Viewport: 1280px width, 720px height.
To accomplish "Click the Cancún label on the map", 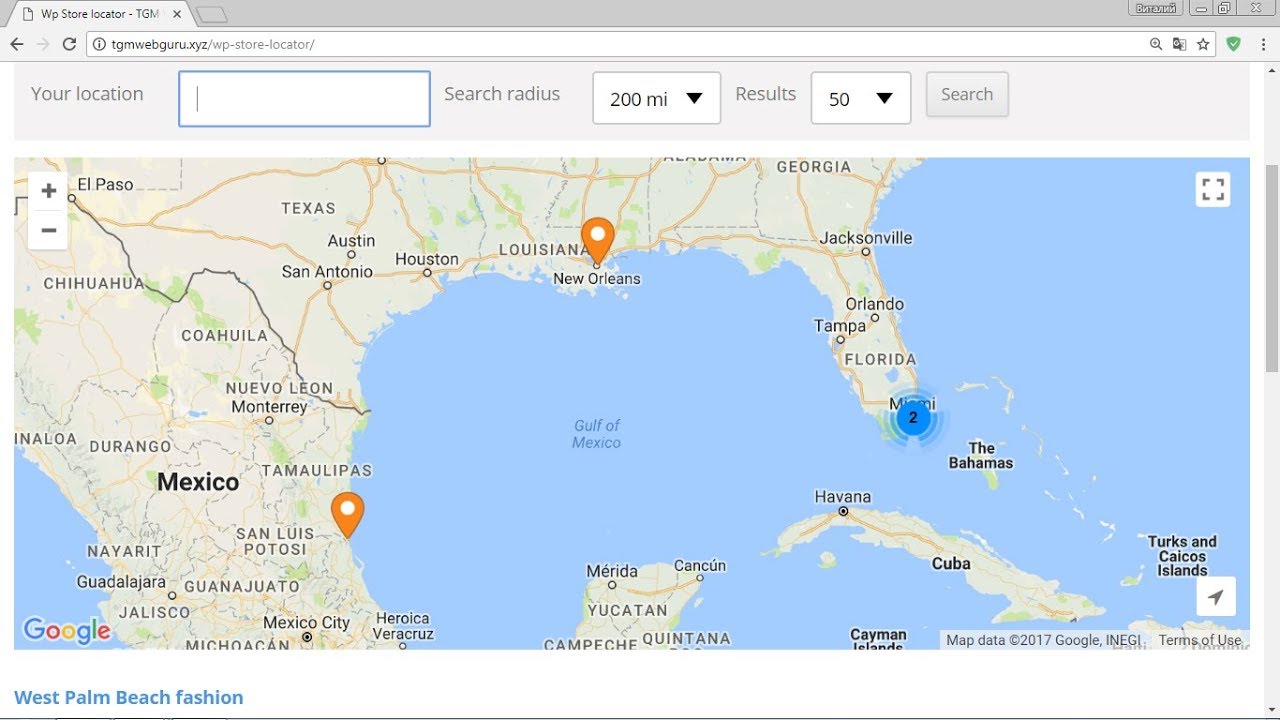I will pyautogui.click(x=700, y=565).
